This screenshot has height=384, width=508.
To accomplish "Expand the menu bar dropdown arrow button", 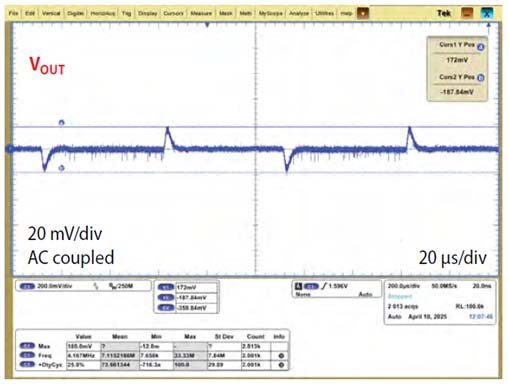I will click(363, 13).
